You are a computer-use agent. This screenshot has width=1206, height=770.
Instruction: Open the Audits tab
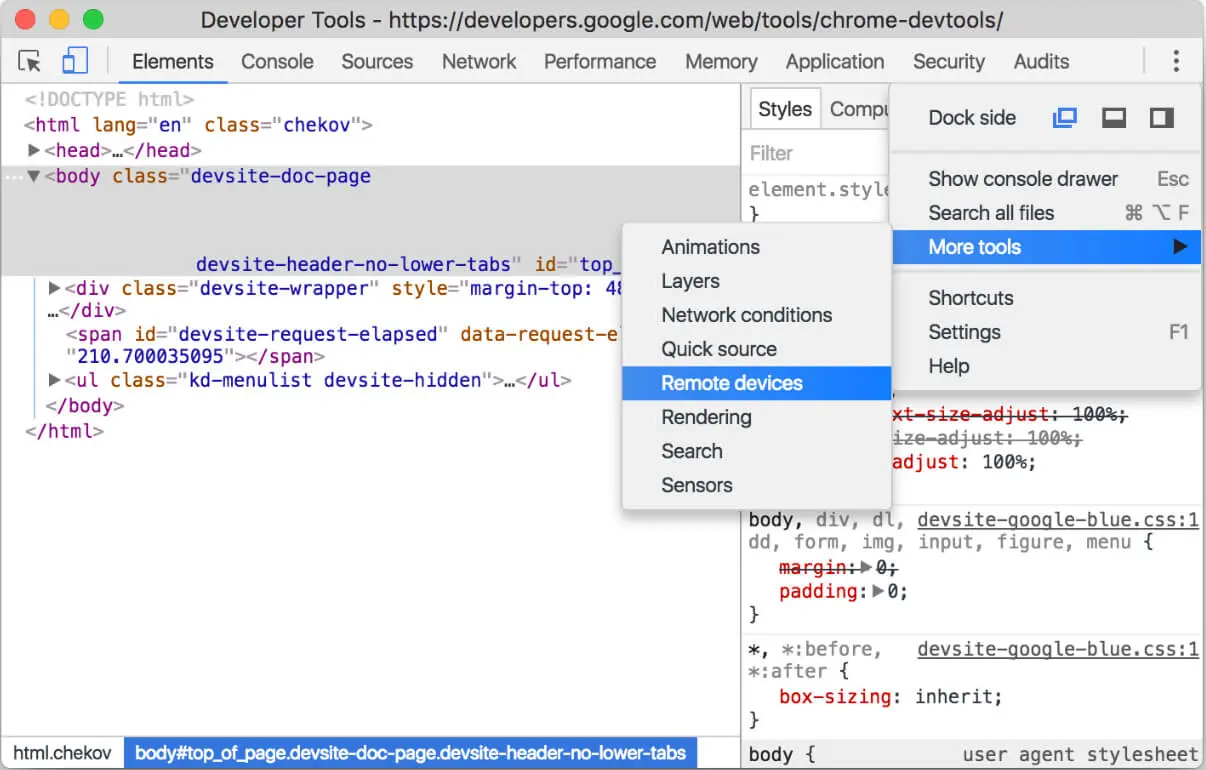click(x=1042, y=61)
